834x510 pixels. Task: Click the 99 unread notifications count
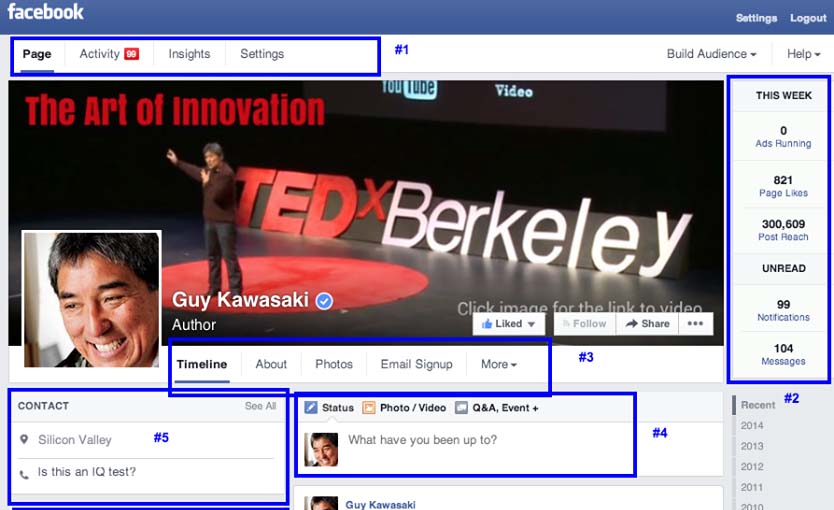pyautogui.click(x=783, y=304)
